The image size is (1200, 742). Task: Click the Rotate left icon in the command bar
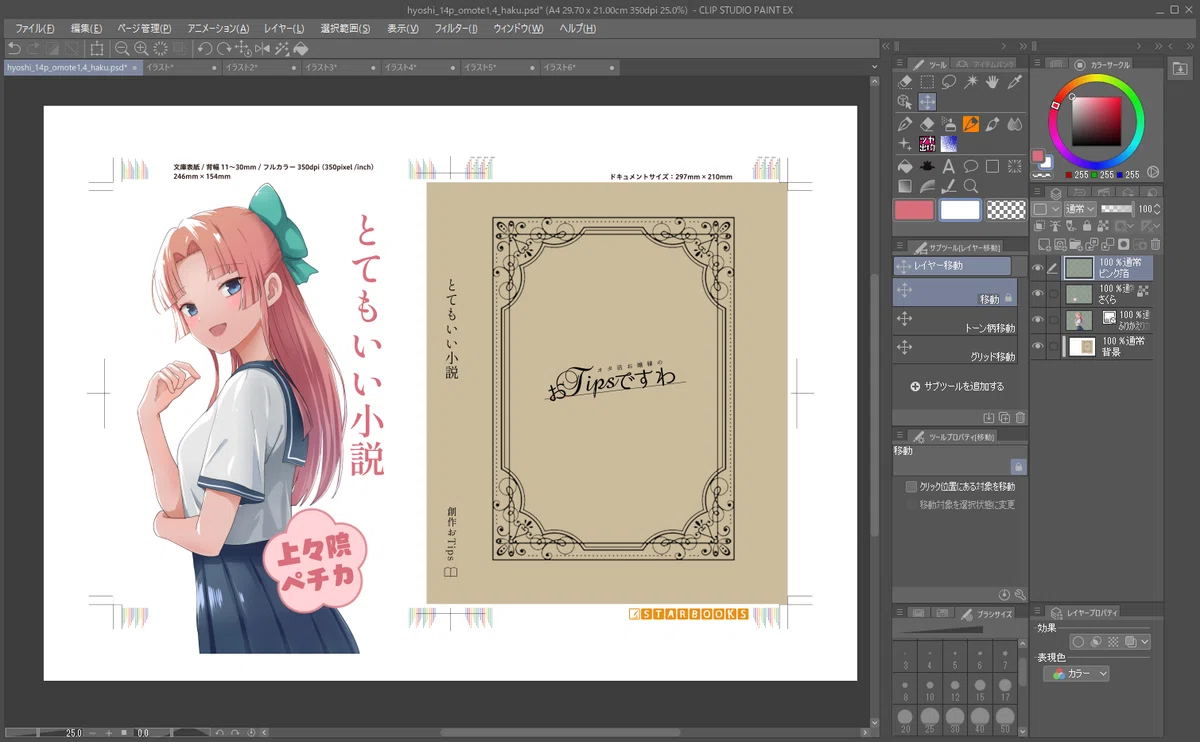click(x=204, y=48)
